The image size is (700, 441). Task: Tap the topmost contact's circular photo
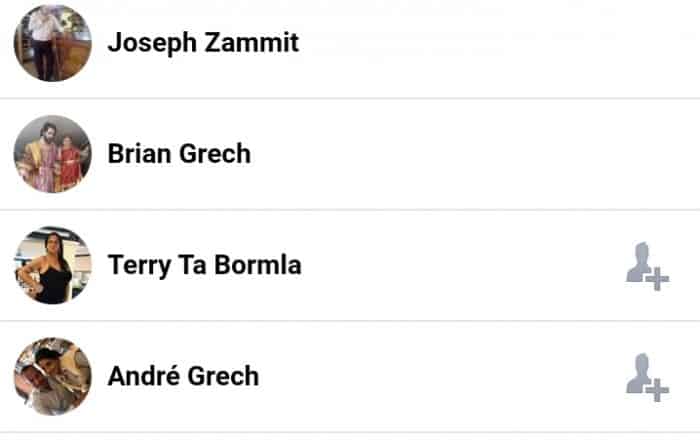[x=52, y=43]
